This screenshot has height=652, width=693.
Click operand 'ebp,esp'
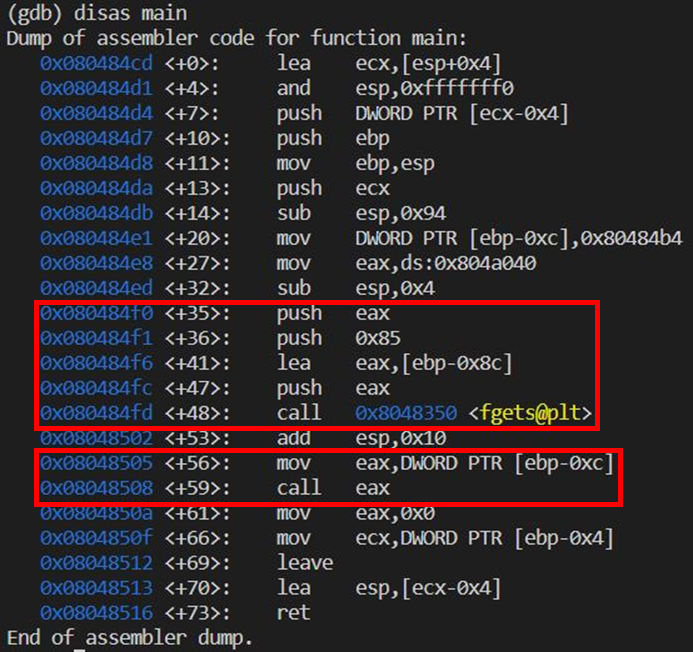[395, 164]
